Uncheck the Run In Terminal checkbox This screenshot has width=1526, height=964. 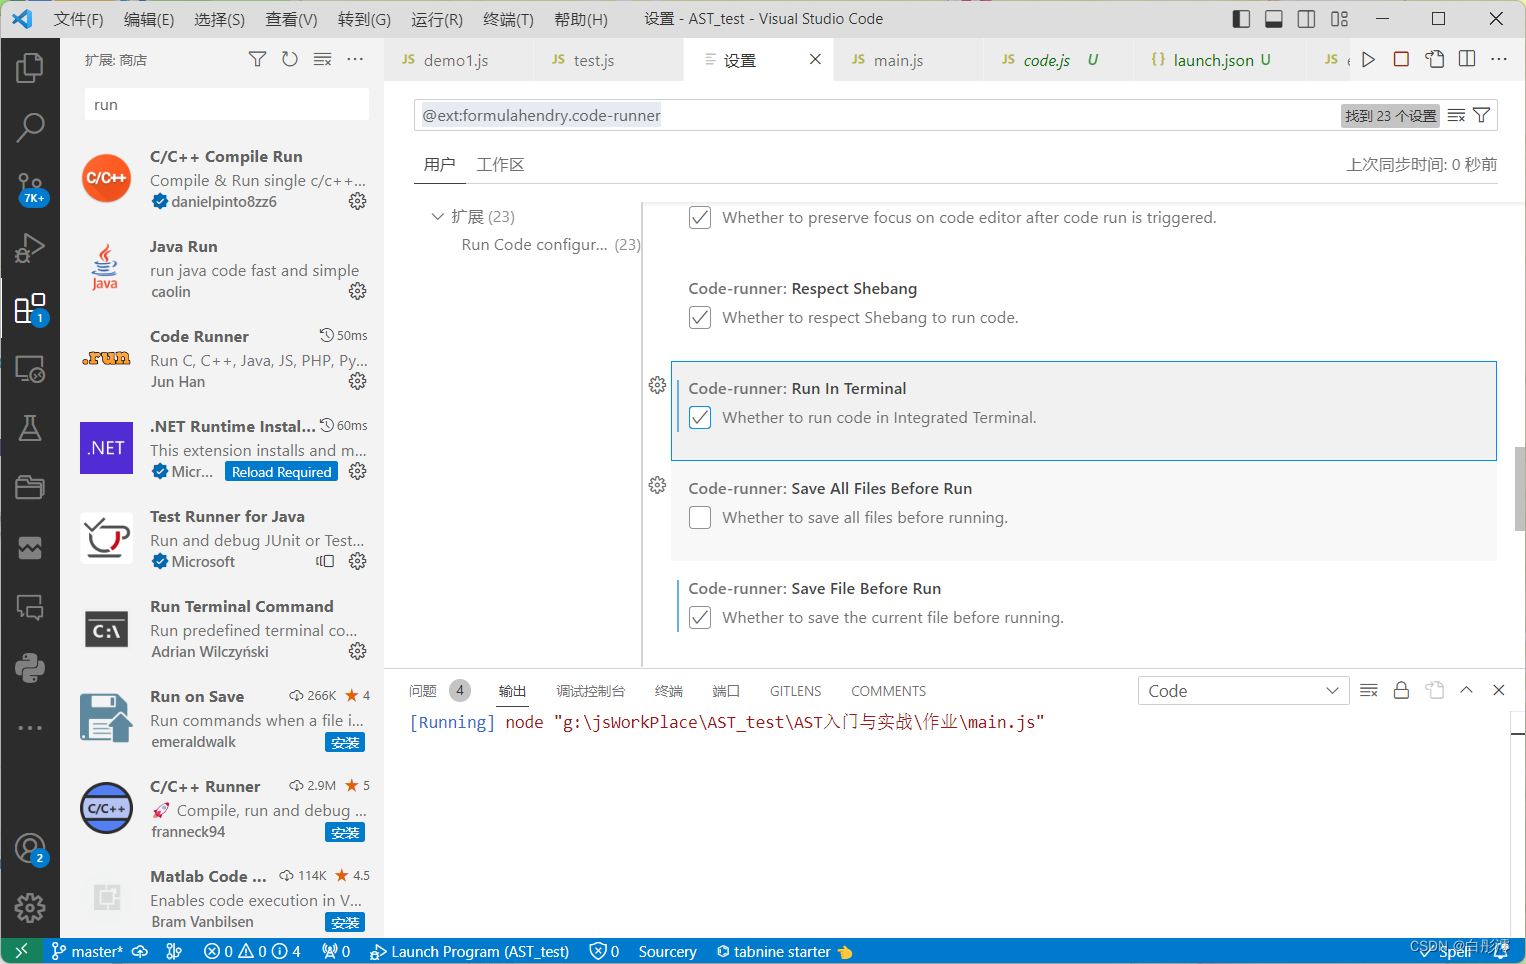tap(700, 418)
